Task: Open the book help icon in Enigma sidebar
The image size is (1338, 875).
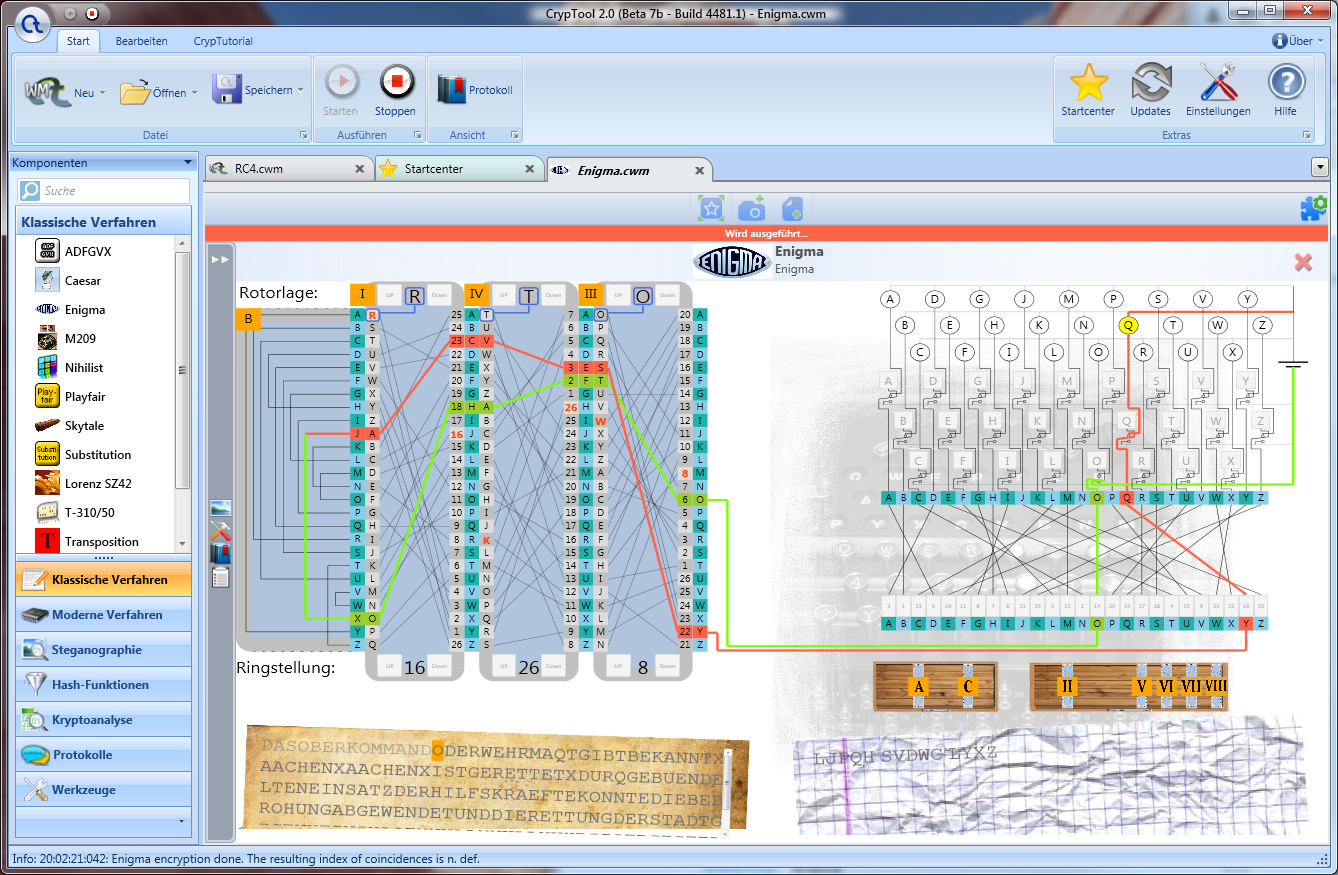Action: pyautogui.click(x=221, y=553)
